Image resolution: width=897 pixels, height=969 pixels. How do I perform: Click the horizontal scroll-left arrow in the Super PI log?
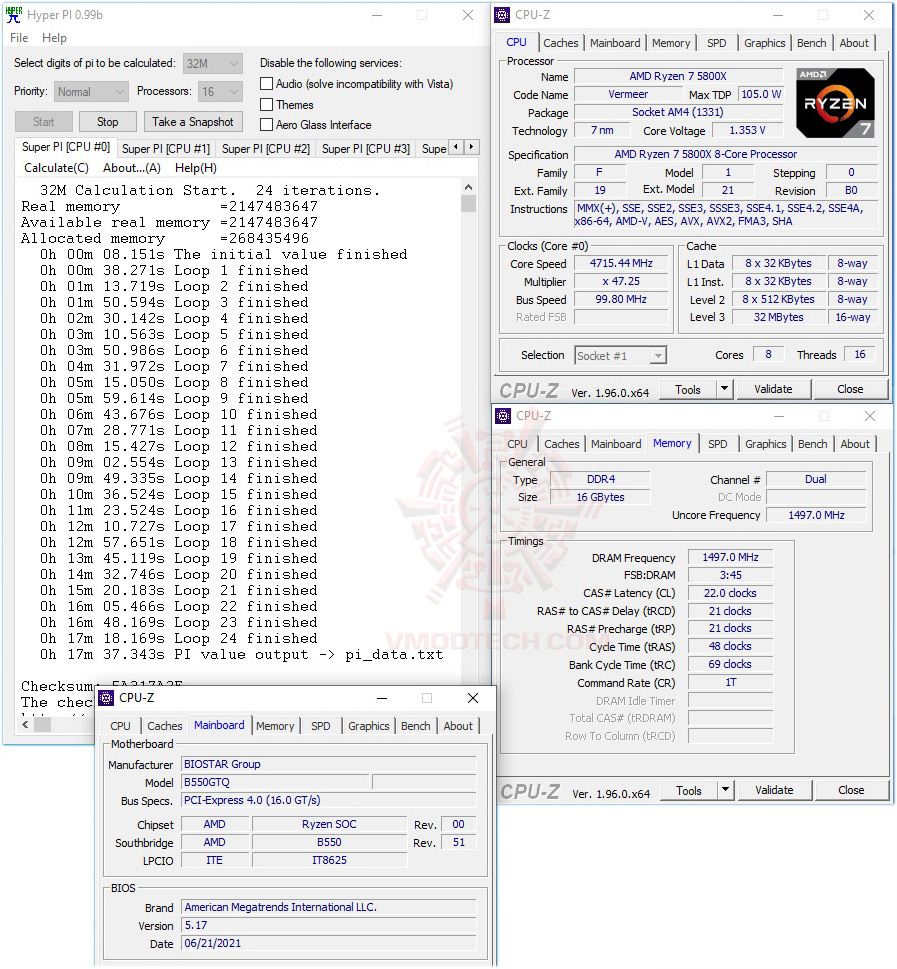[25, 724]
